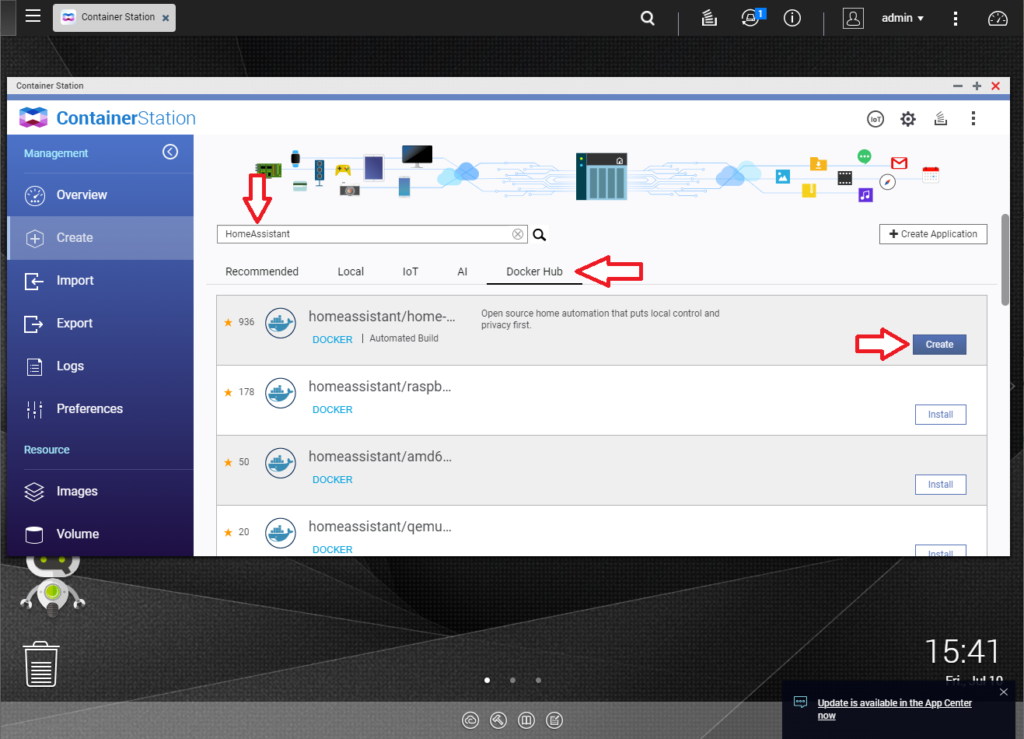Click the homeassistant/qemu... image title
The height and width of the screenshot is (739, 1024).
pyautogui.click(x=380, y=526)
